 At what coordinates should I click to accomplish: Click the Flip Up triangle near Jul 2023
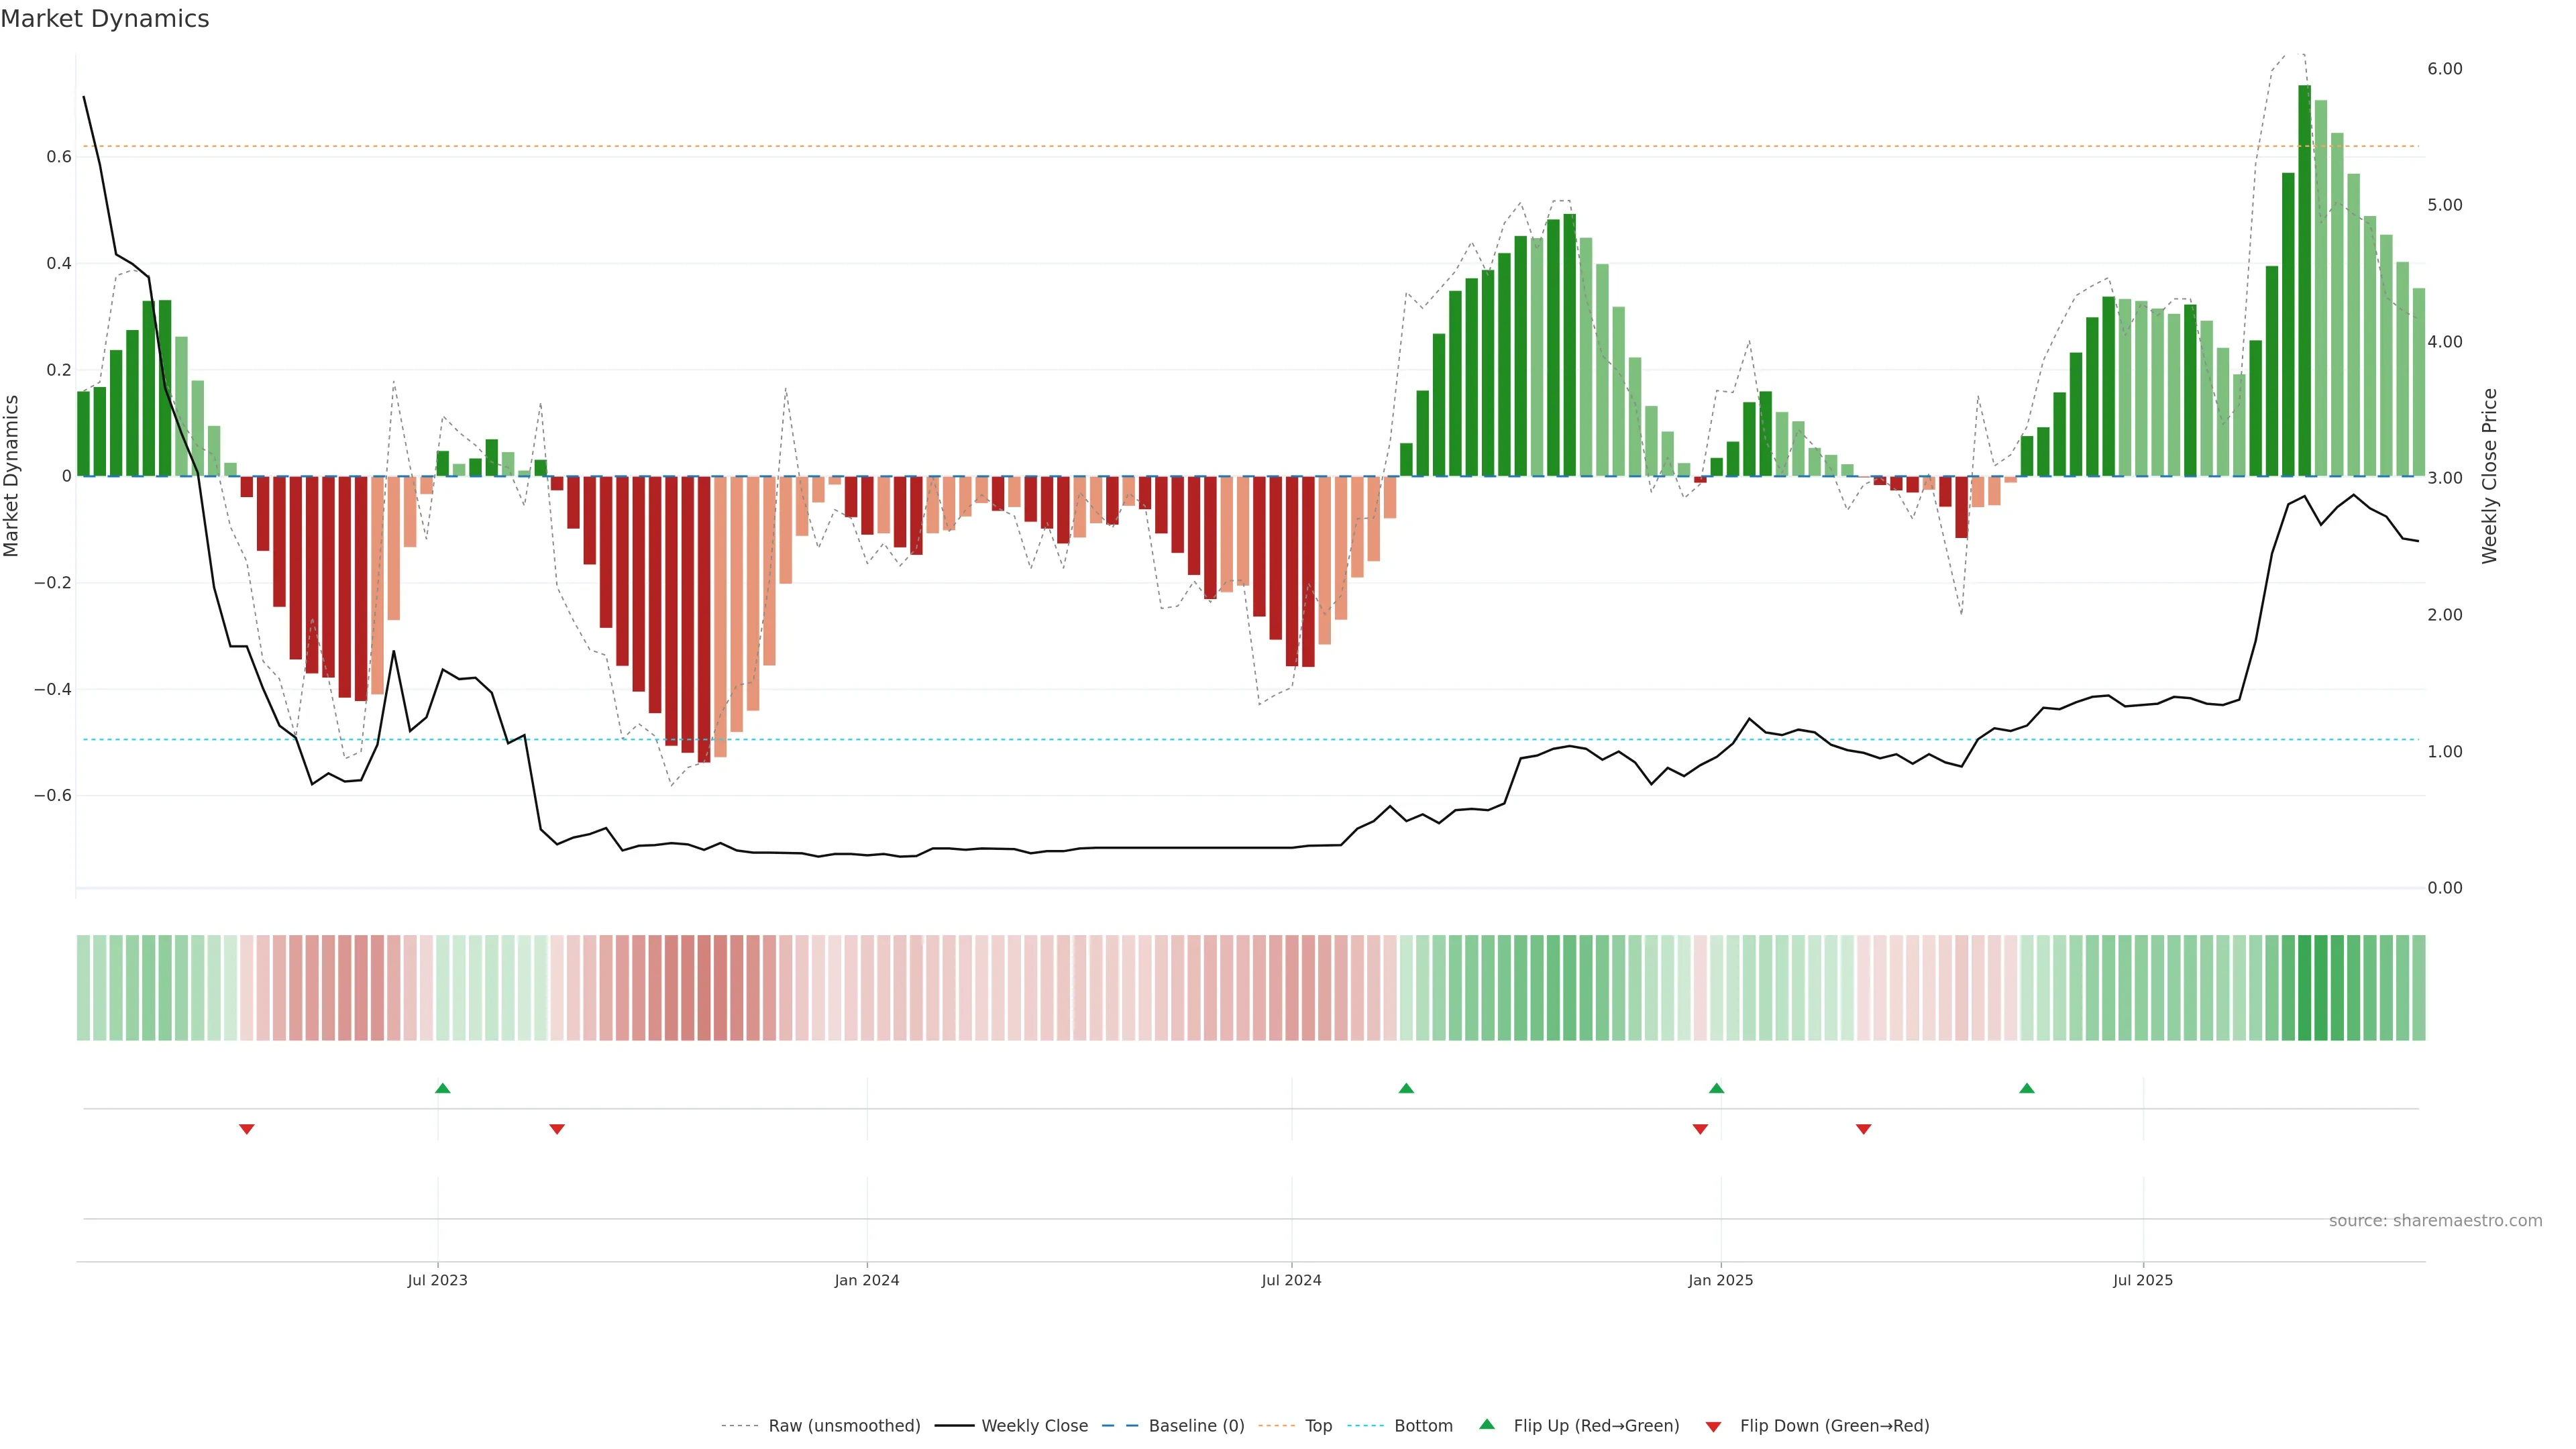click(x=443, y=1088)
